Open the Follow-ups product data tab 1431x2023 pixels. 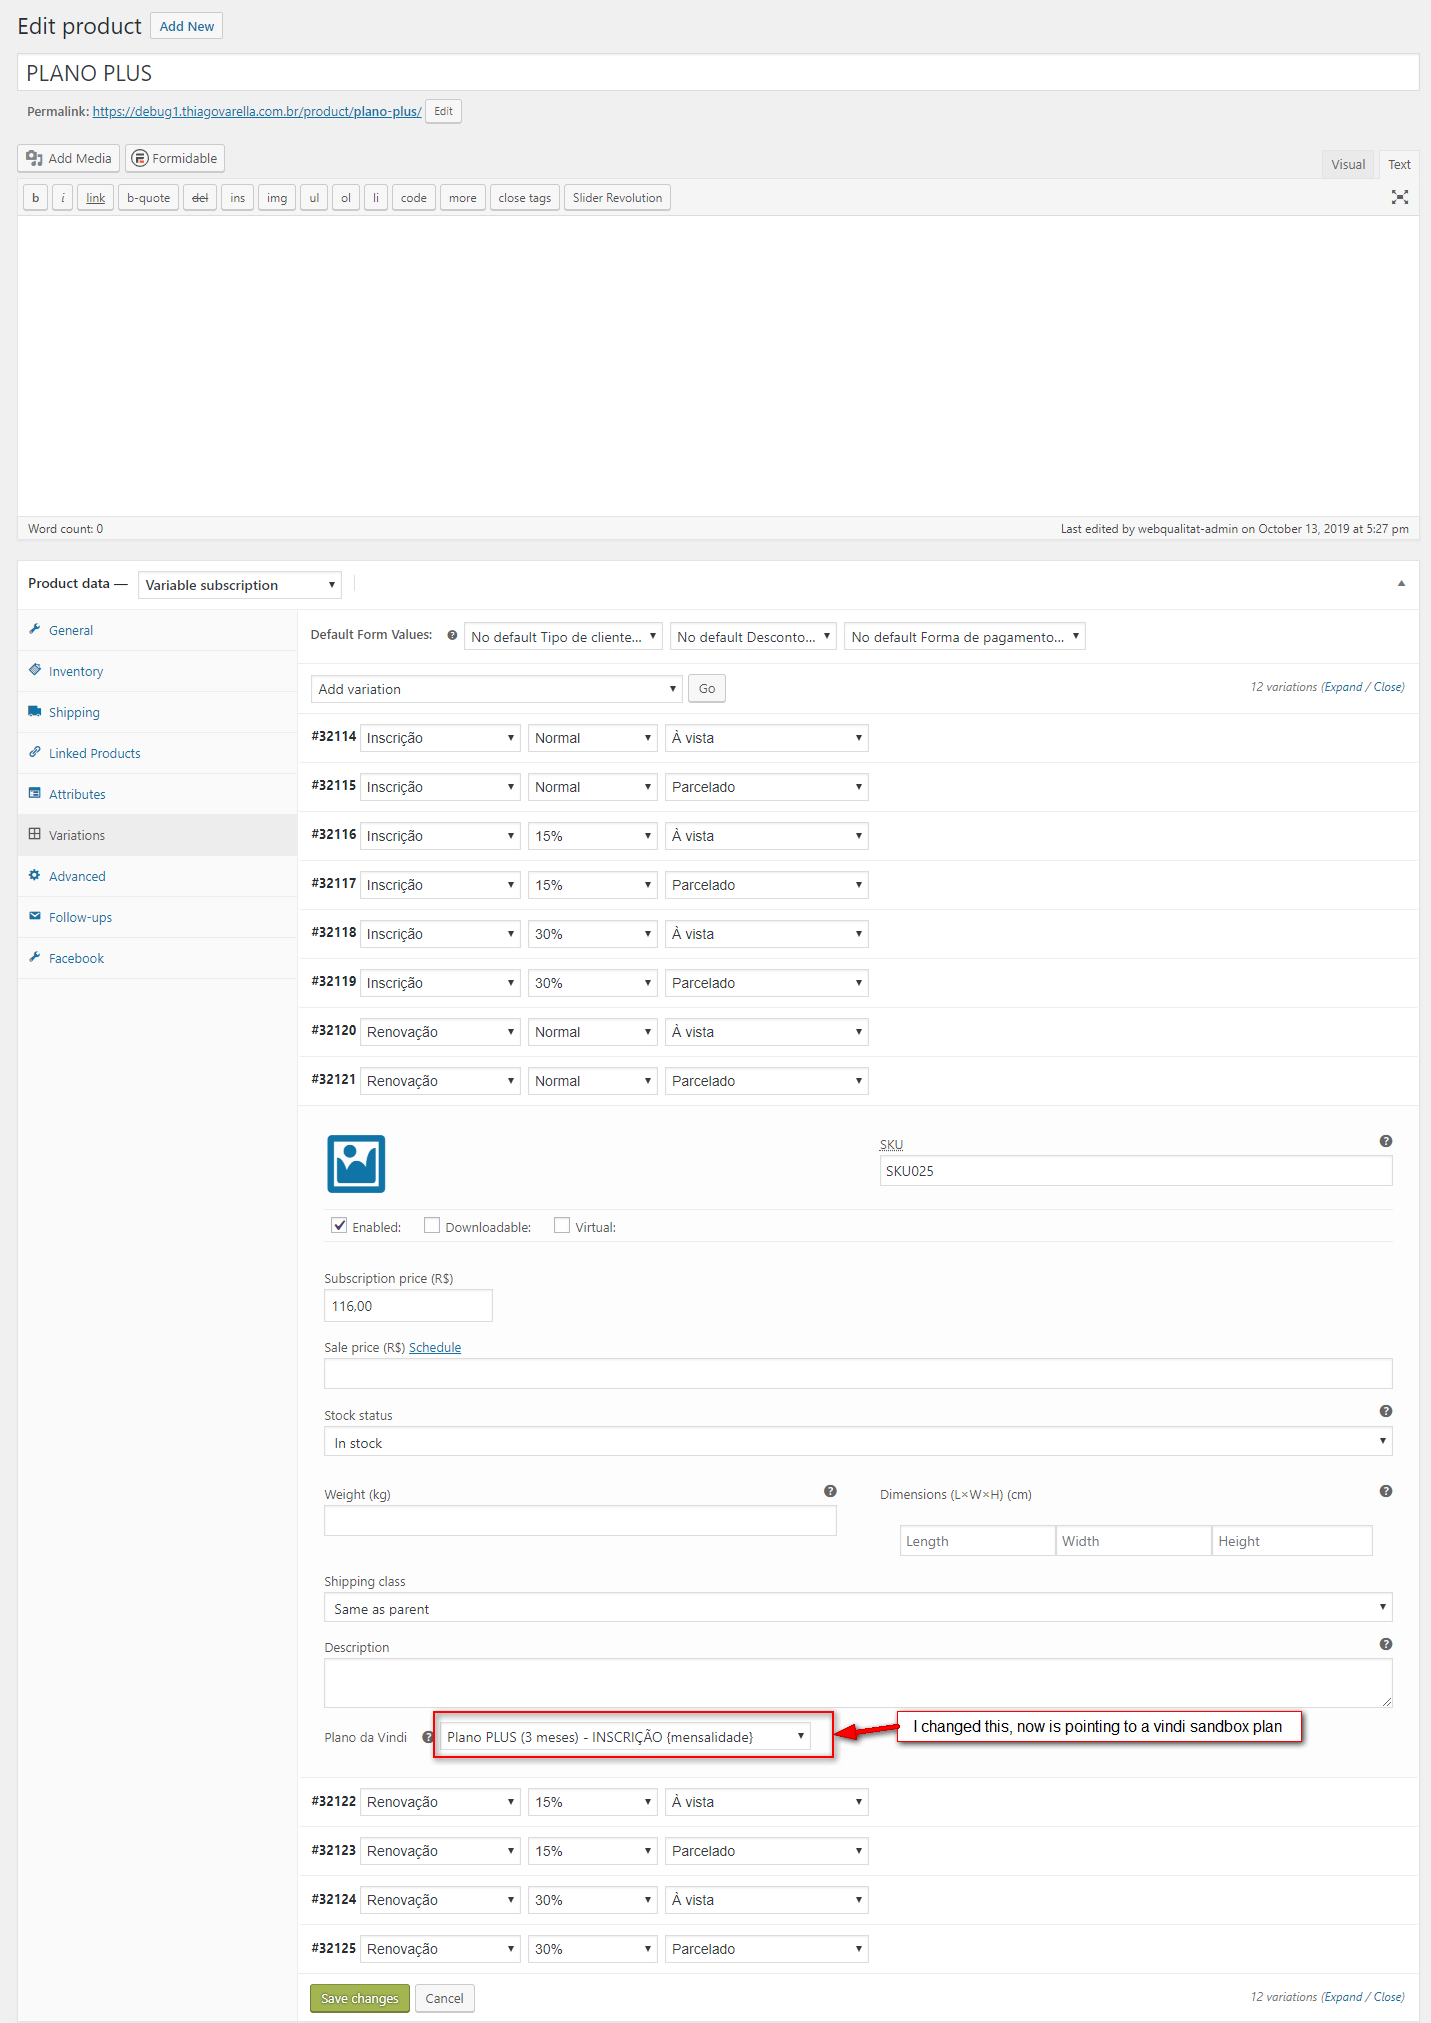pyautogui.click(x=158, y=917)
